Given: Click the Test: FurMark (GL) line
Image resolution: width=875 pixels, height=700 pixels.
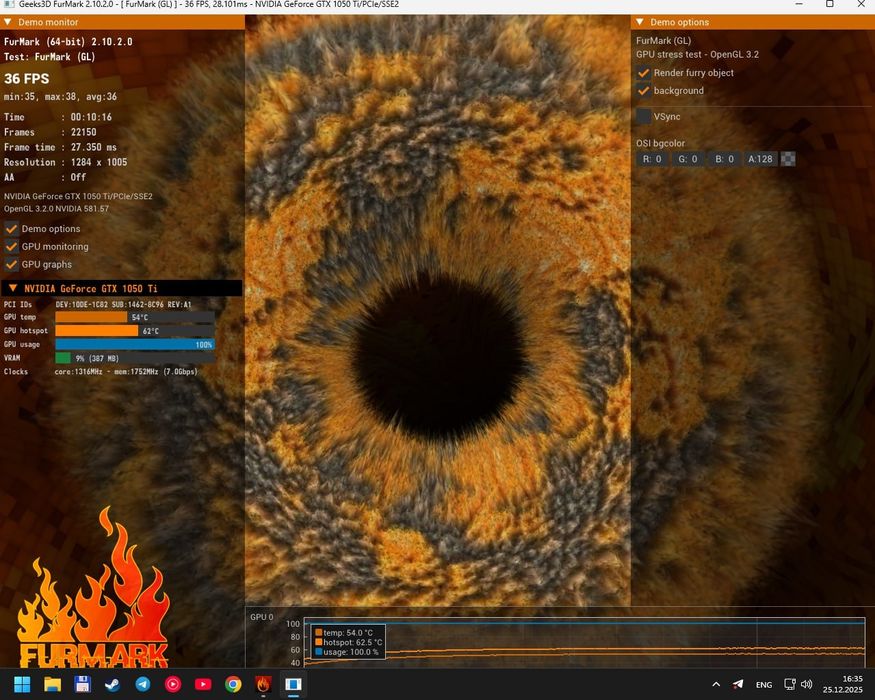Looking at the screenshot, I should coord(49,57).
